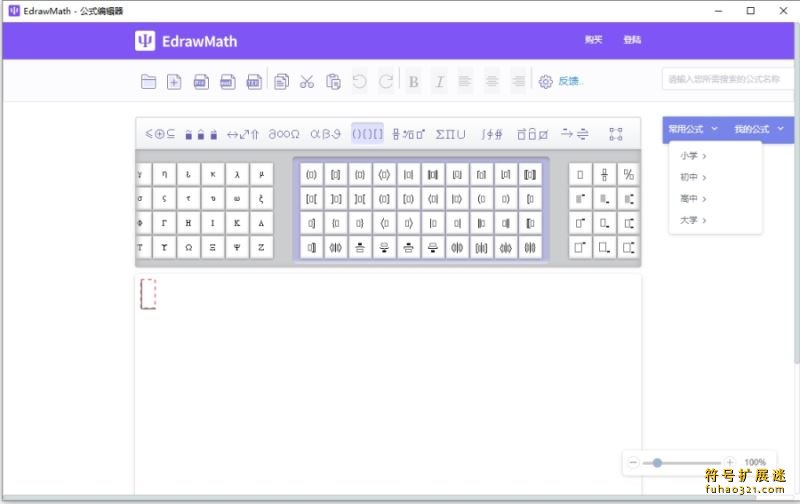Click the Copy icon in the toolbar
Viewport: 800px width, 504px height.
[281, 82]
